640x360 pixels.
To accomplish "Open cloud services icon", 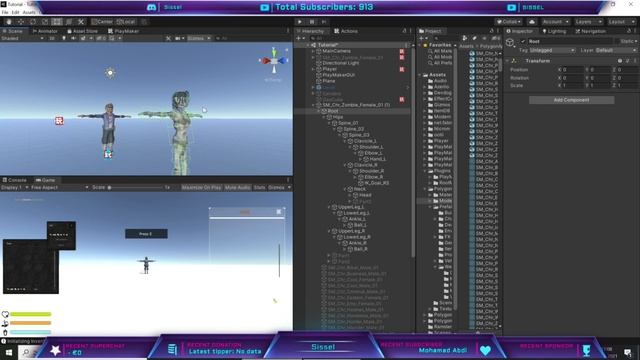I will [532, 22].
